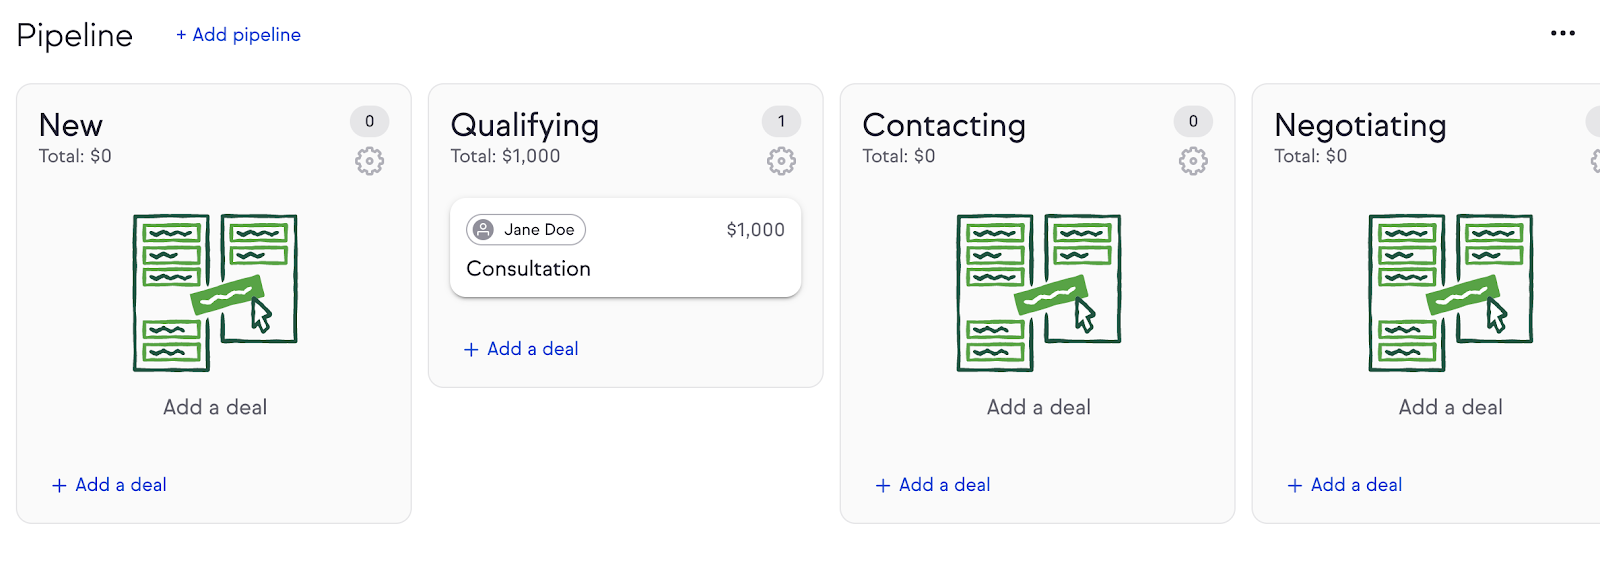The image size is (1600, 586).
Task: Add a deal in the Qualifying stage
Action: 521,349
